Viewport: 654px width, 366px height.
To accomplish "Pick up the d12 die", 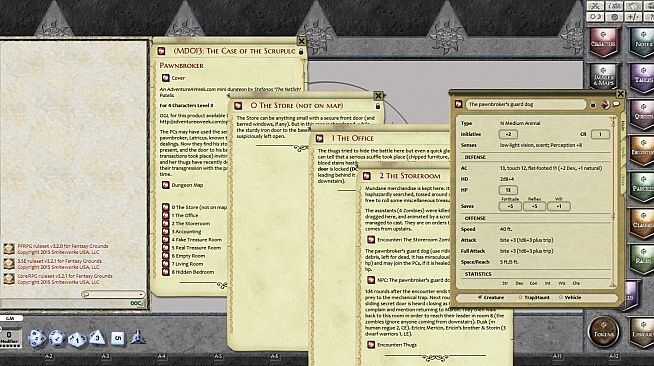I will pos(57,338).
